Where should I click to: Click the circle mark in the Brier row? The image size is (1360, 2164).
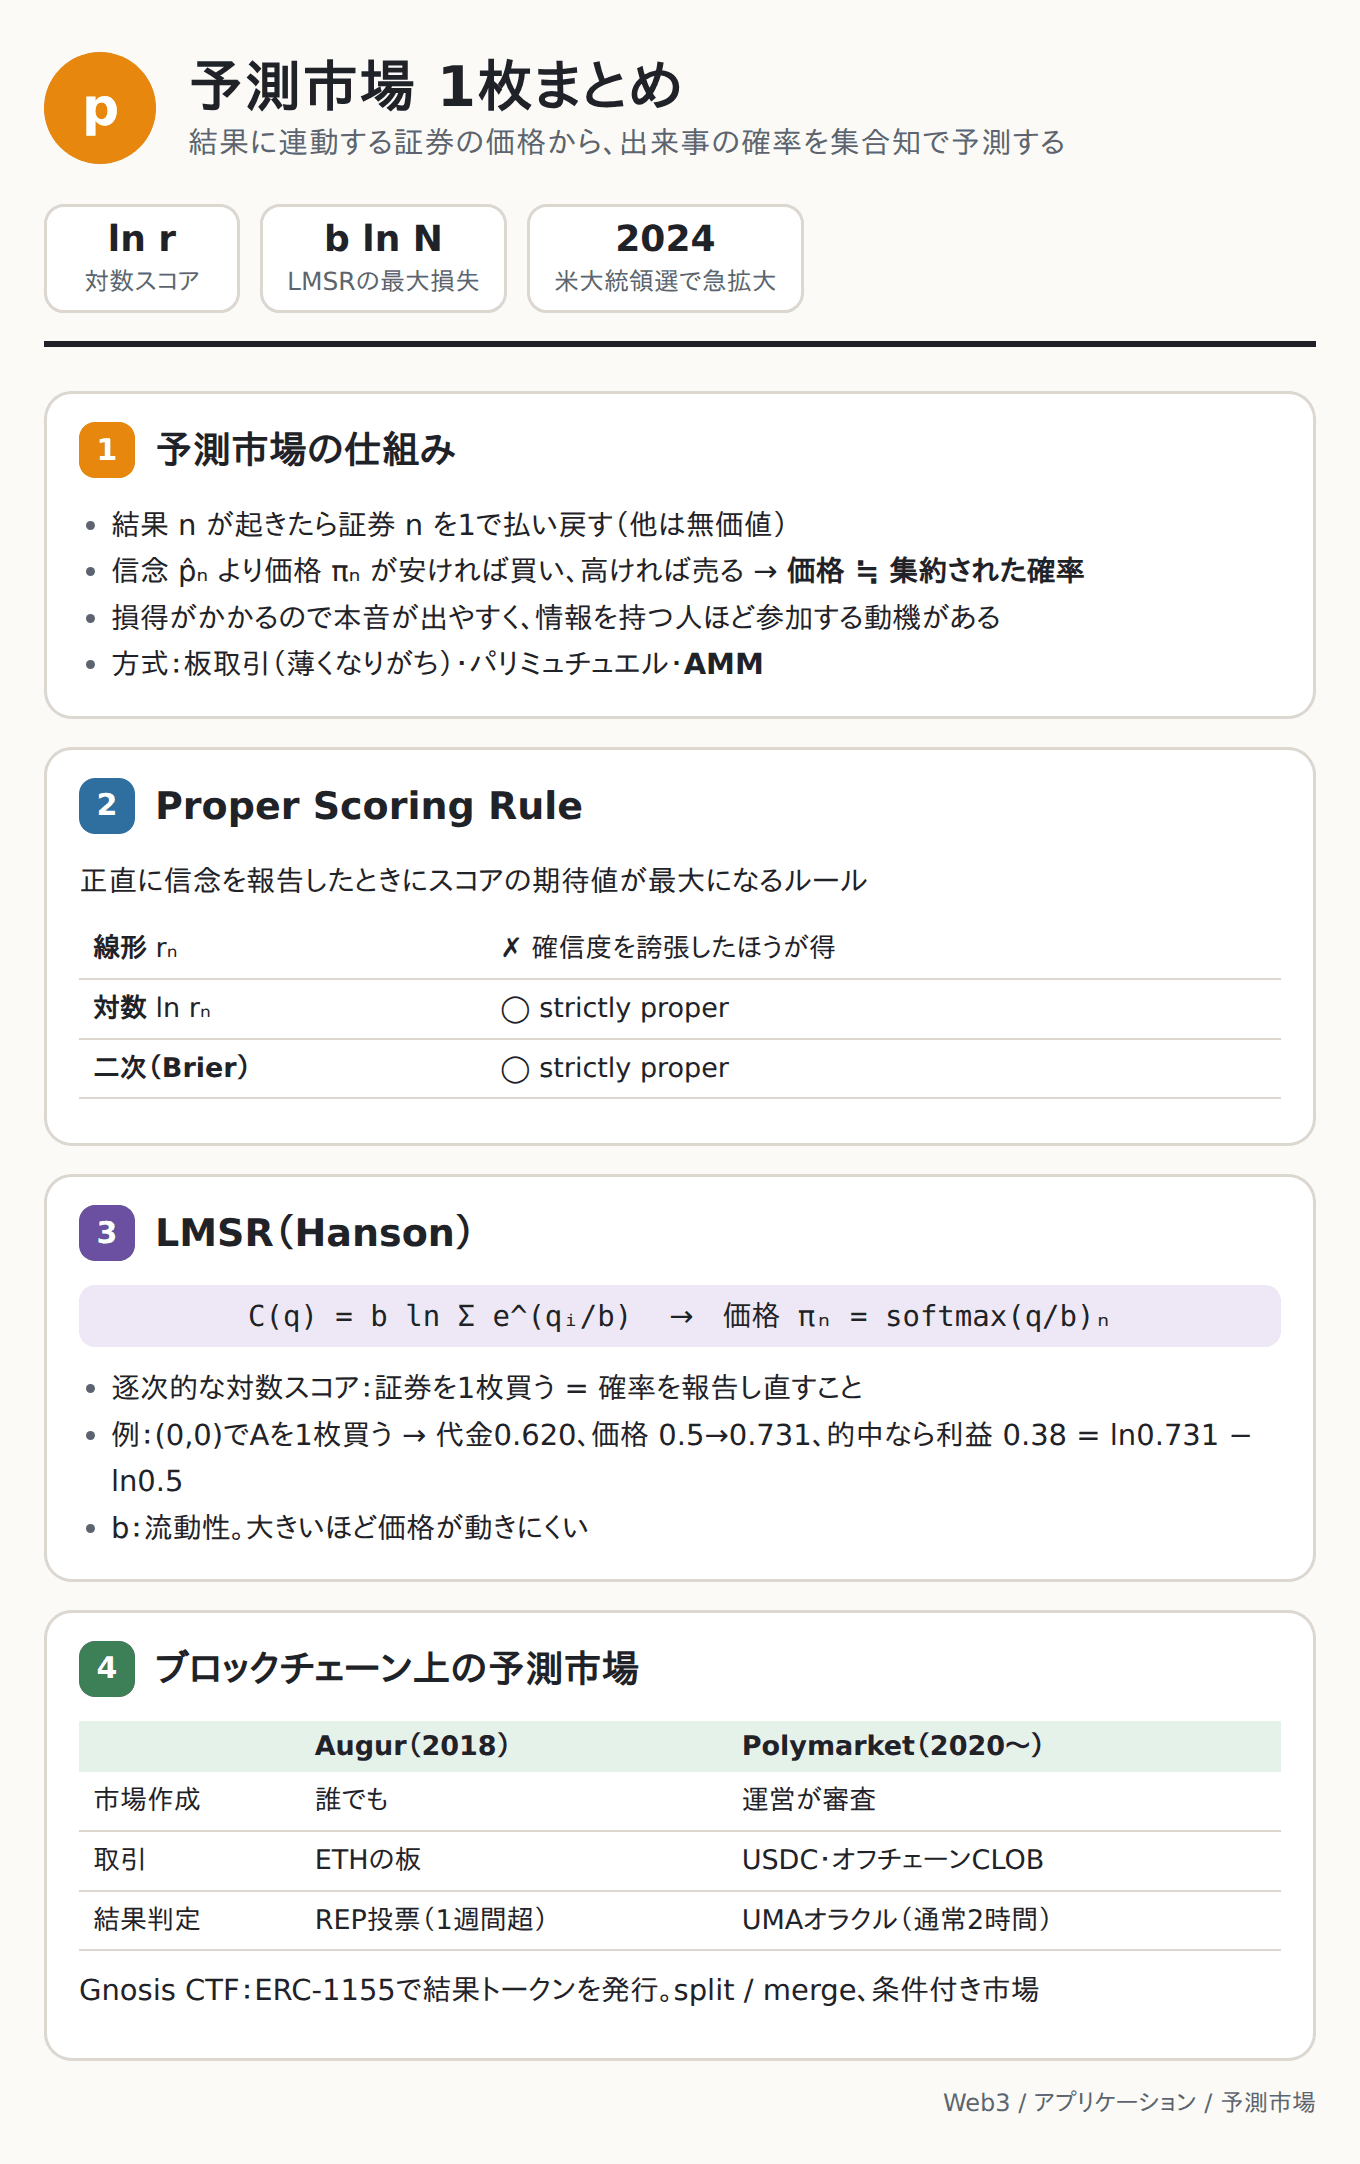pyautogui.click(x=515, y=1069)
